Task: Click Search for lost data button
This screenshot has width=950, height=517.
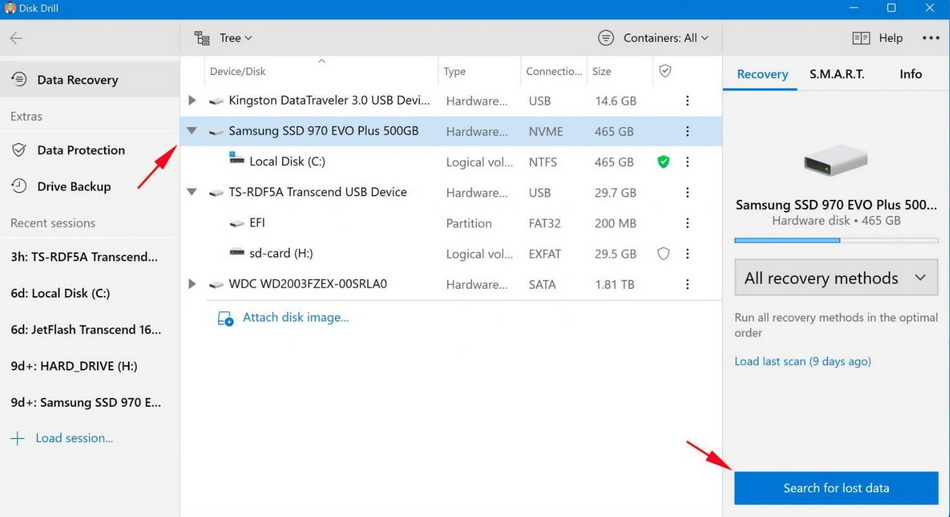Action: [836, 488]
